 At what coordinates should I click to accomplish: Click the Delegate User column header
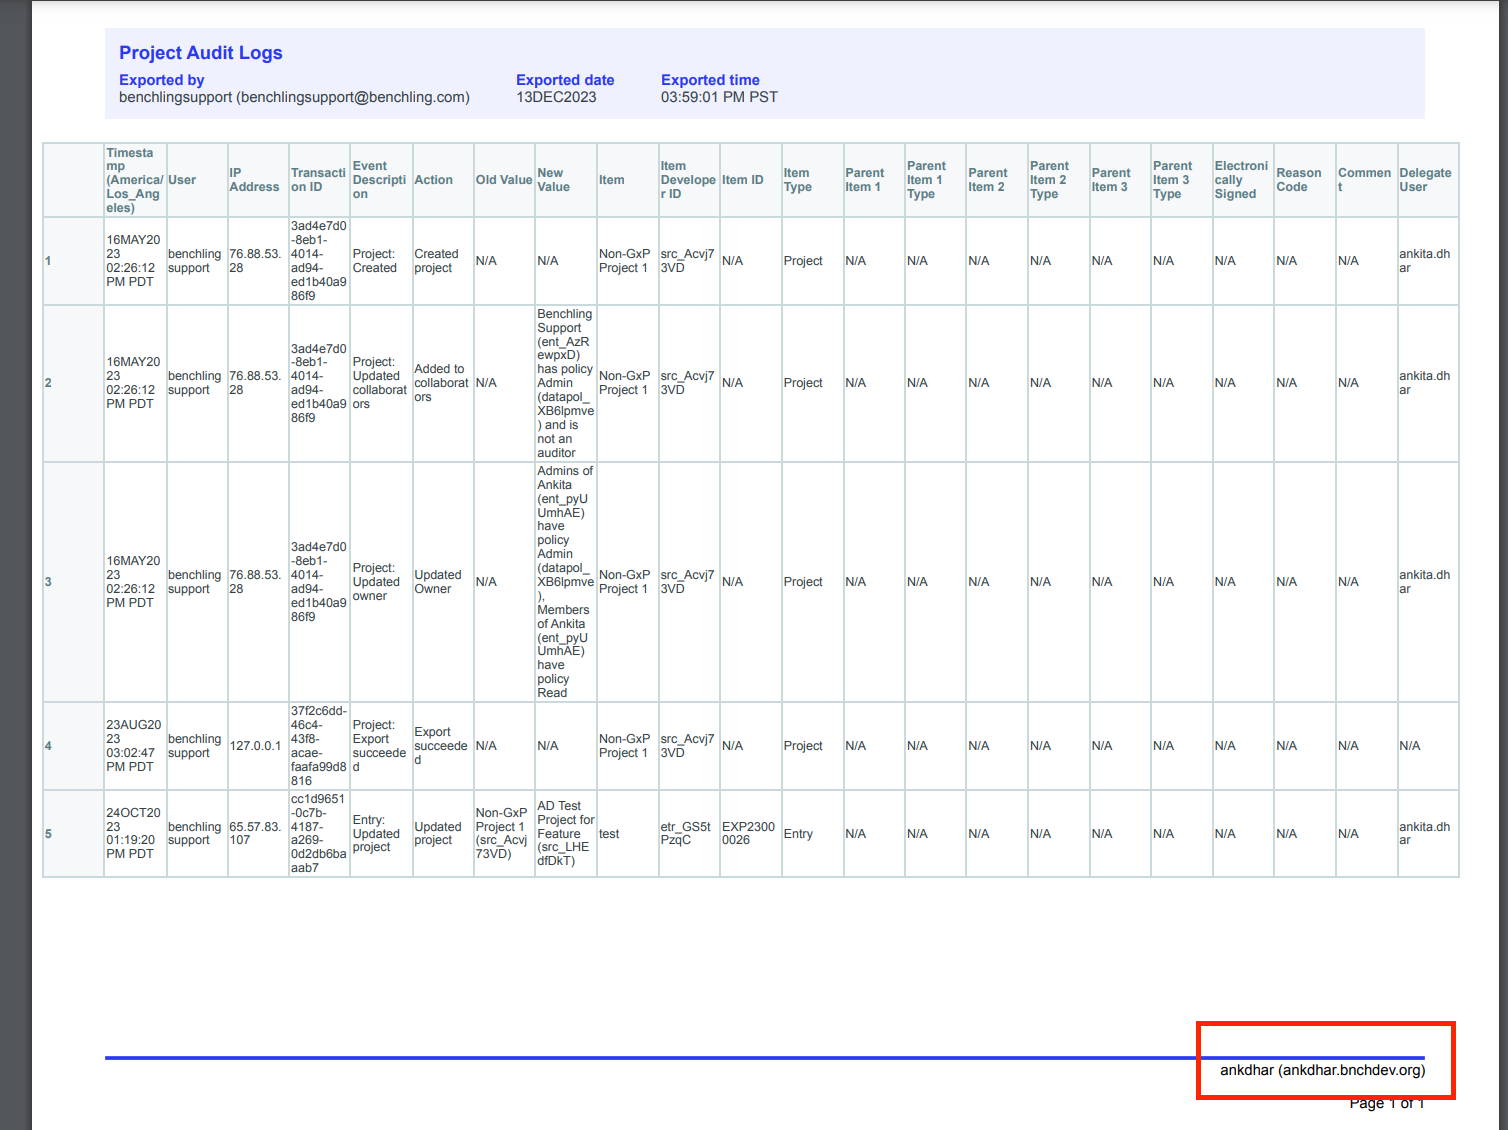(1428, 180)
